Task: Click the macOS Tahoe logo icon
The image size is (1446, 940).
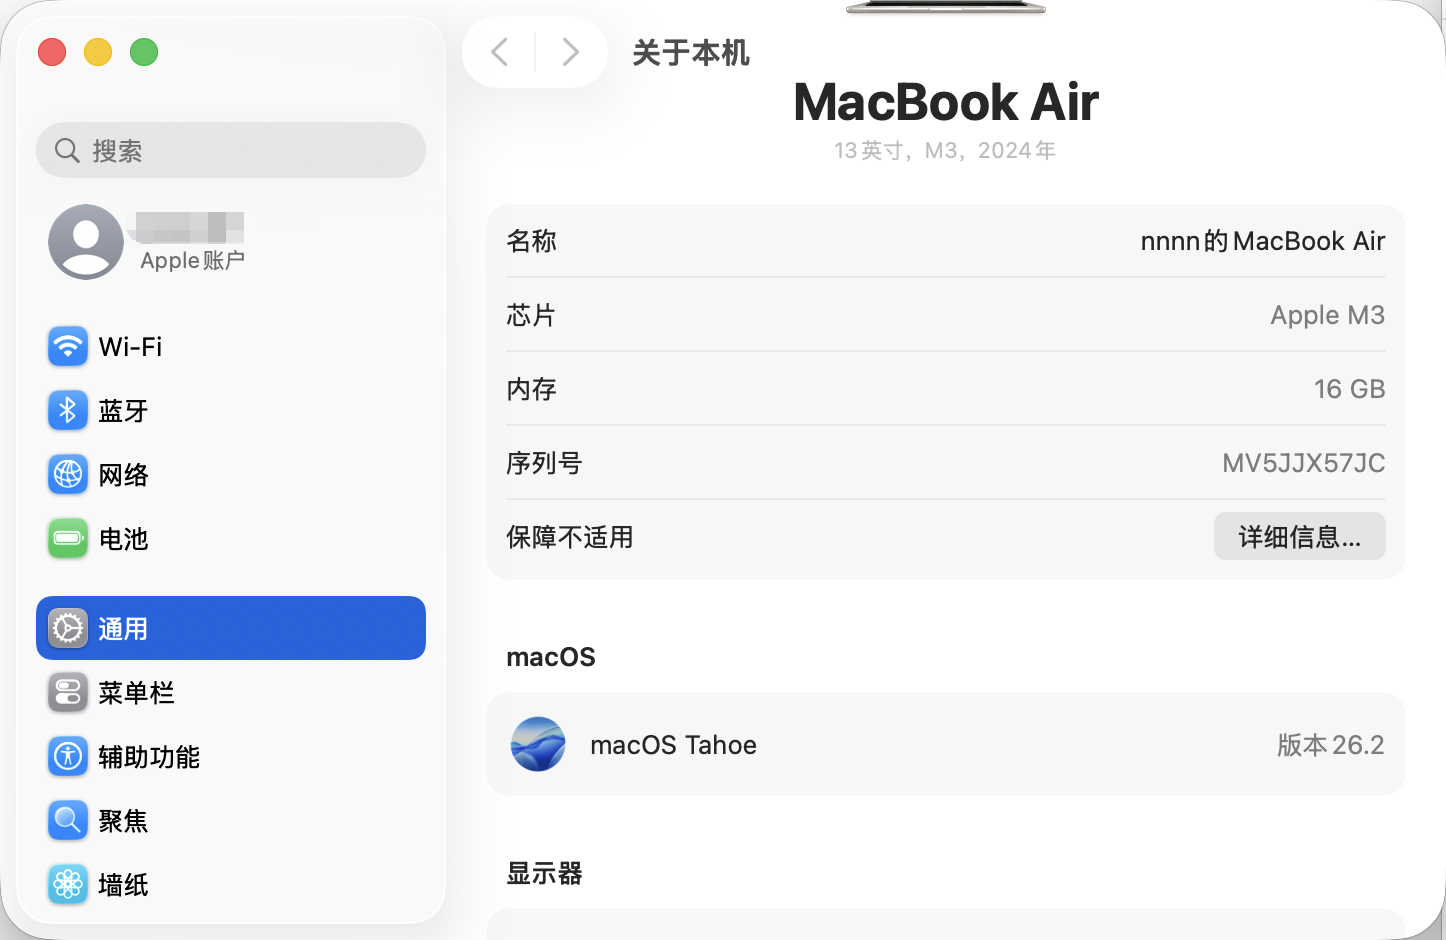Action: [538, 745]
